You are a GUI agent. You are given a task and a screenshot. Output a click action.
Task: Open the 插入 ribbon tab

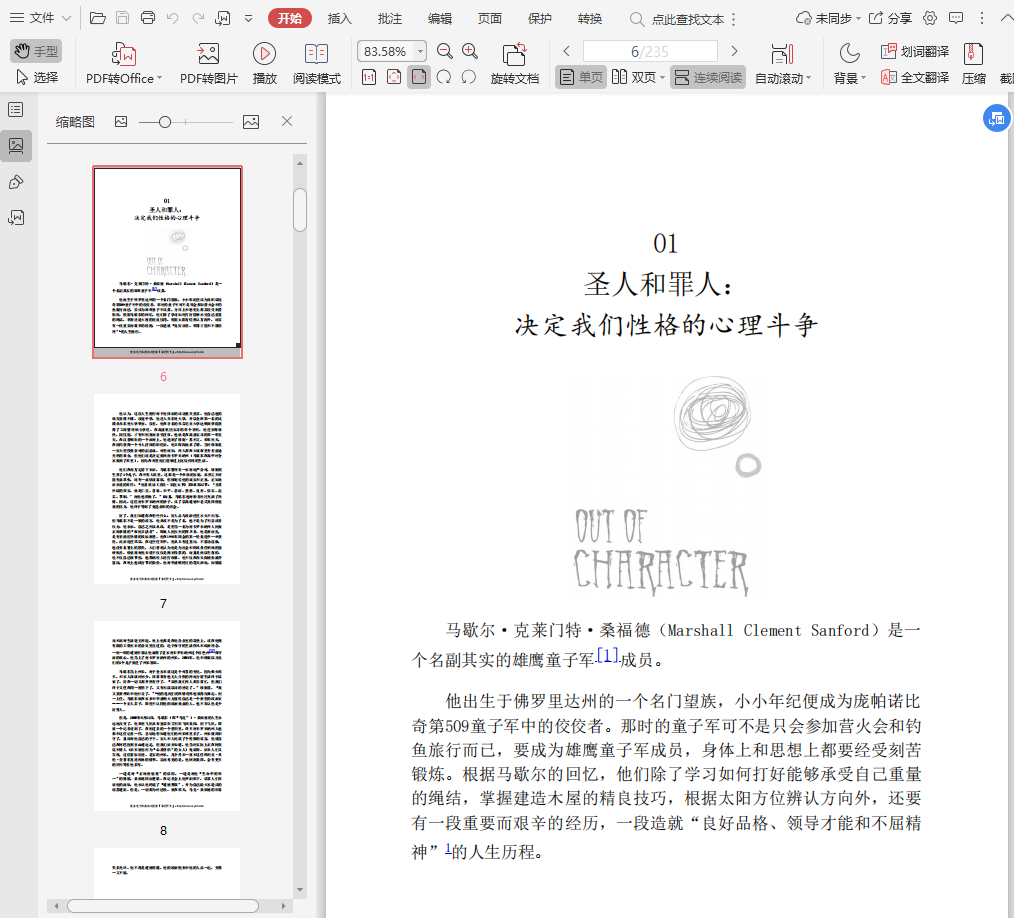click(x=340, y=19)
